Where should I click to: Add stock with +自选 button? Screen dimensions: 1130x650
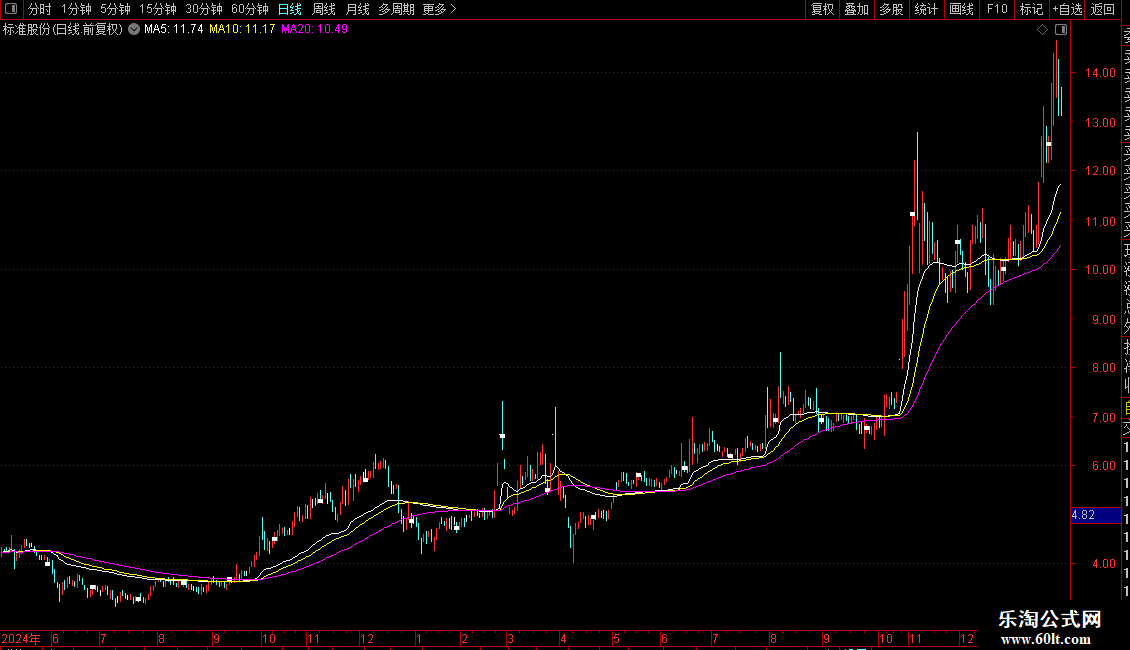[1068, 9]
